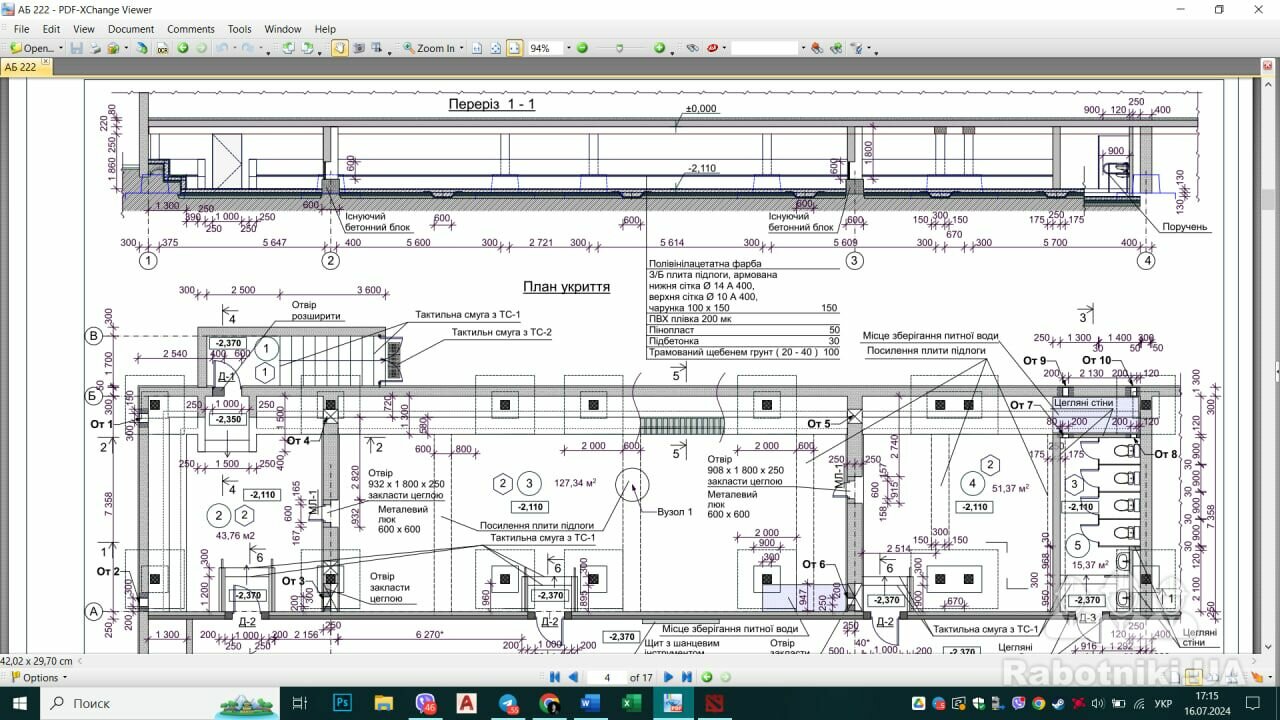
Task: Open Word from the taskbar
Action: click(588, 703)
